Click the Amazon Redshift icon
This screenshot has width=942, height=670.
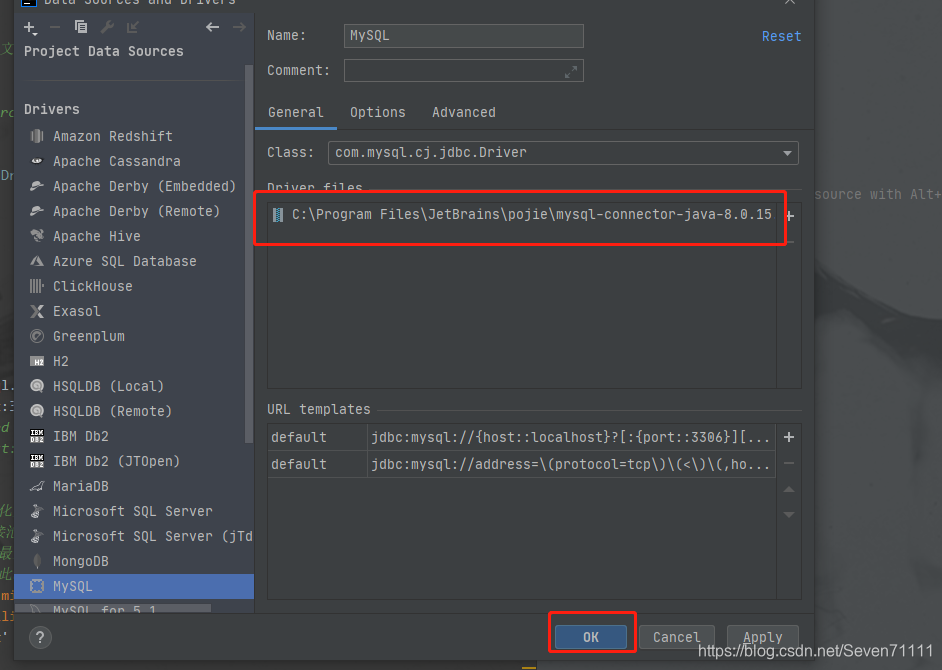[x=37, y=136]
